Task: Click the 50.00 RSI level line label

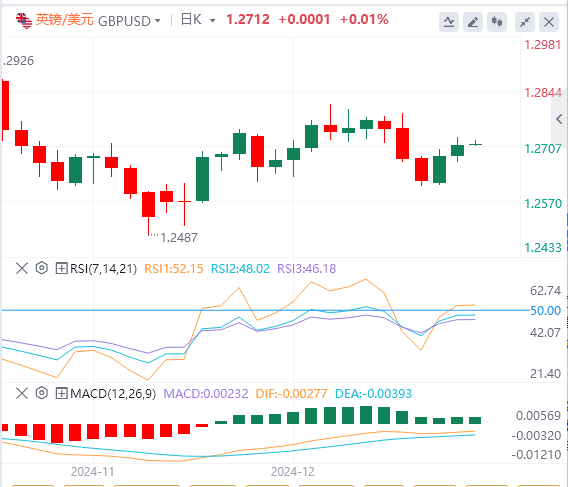Action: (545, 311)
